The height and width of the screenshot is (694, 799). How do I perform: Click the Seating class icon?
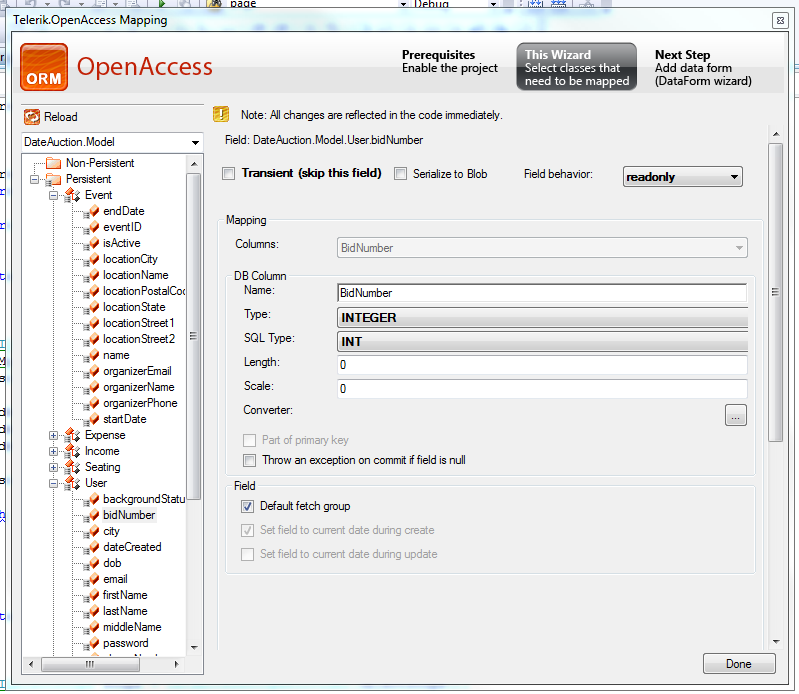(72, 467)
